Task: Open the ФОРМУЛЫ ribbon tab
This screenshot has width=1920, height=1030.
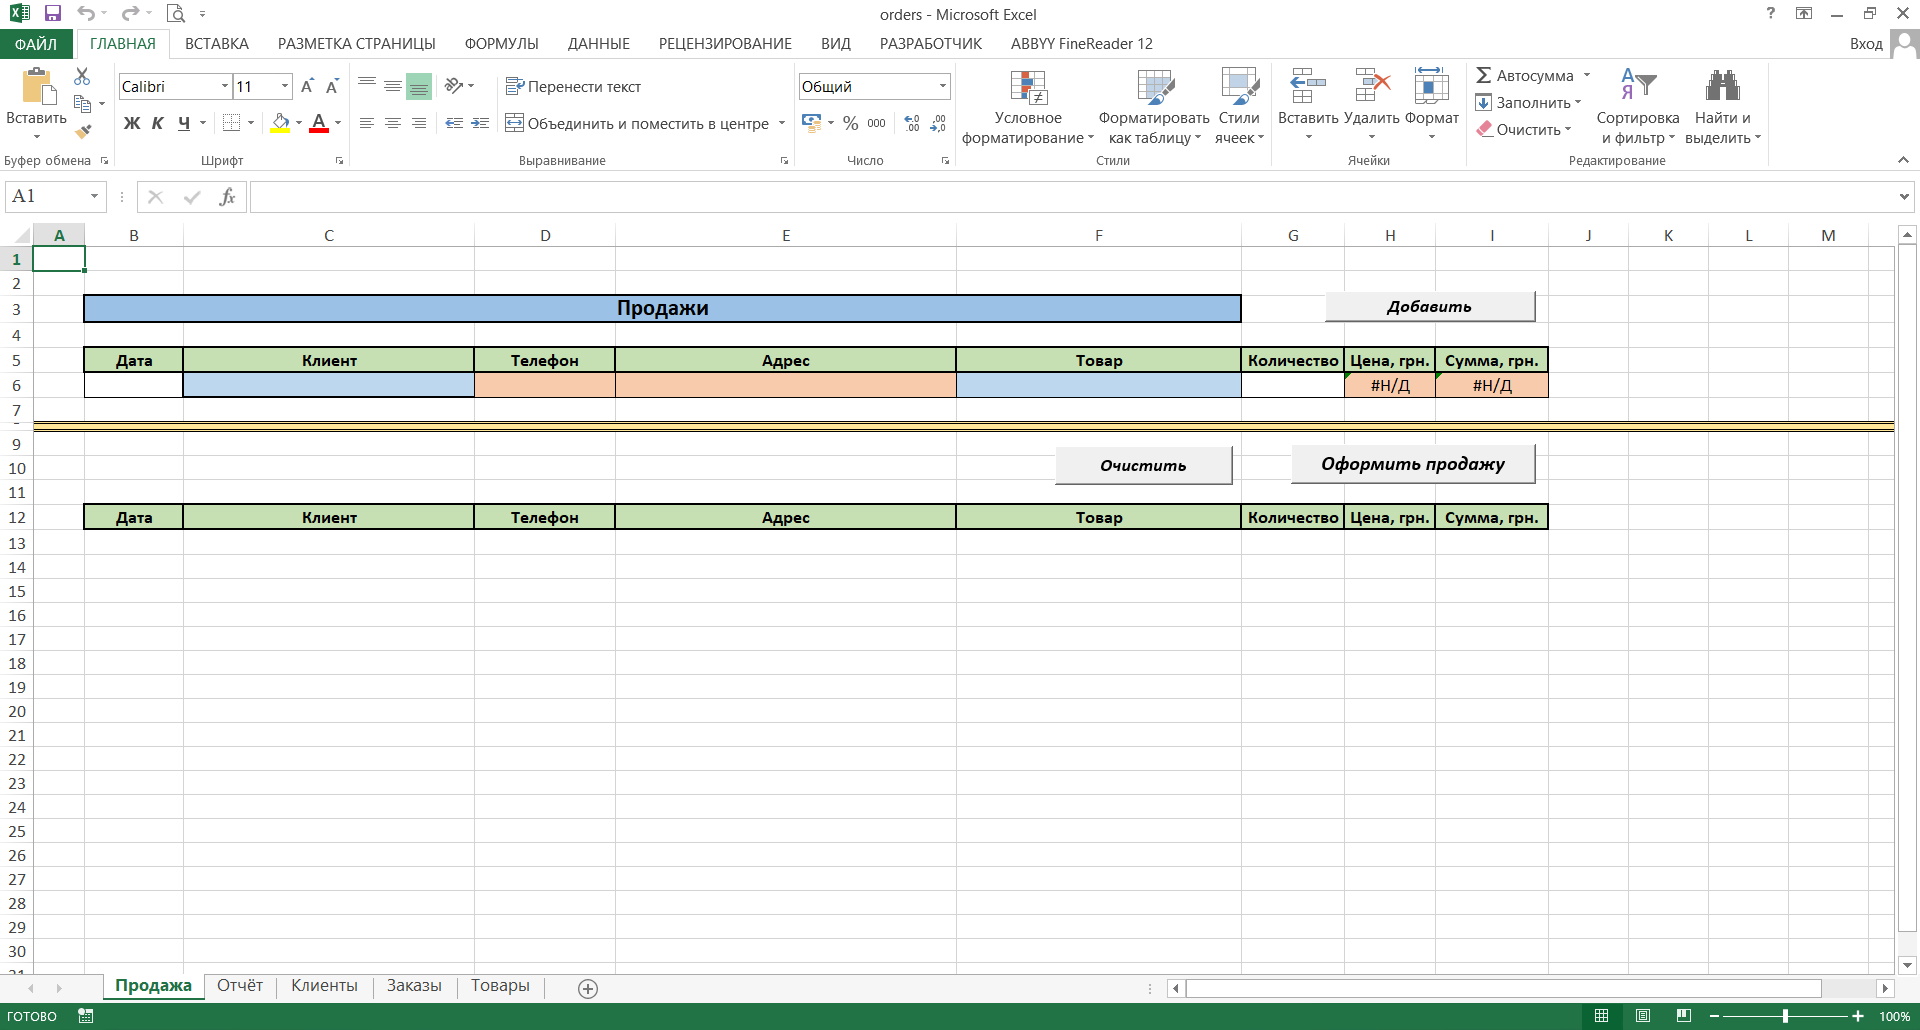Action: point(501,44)
